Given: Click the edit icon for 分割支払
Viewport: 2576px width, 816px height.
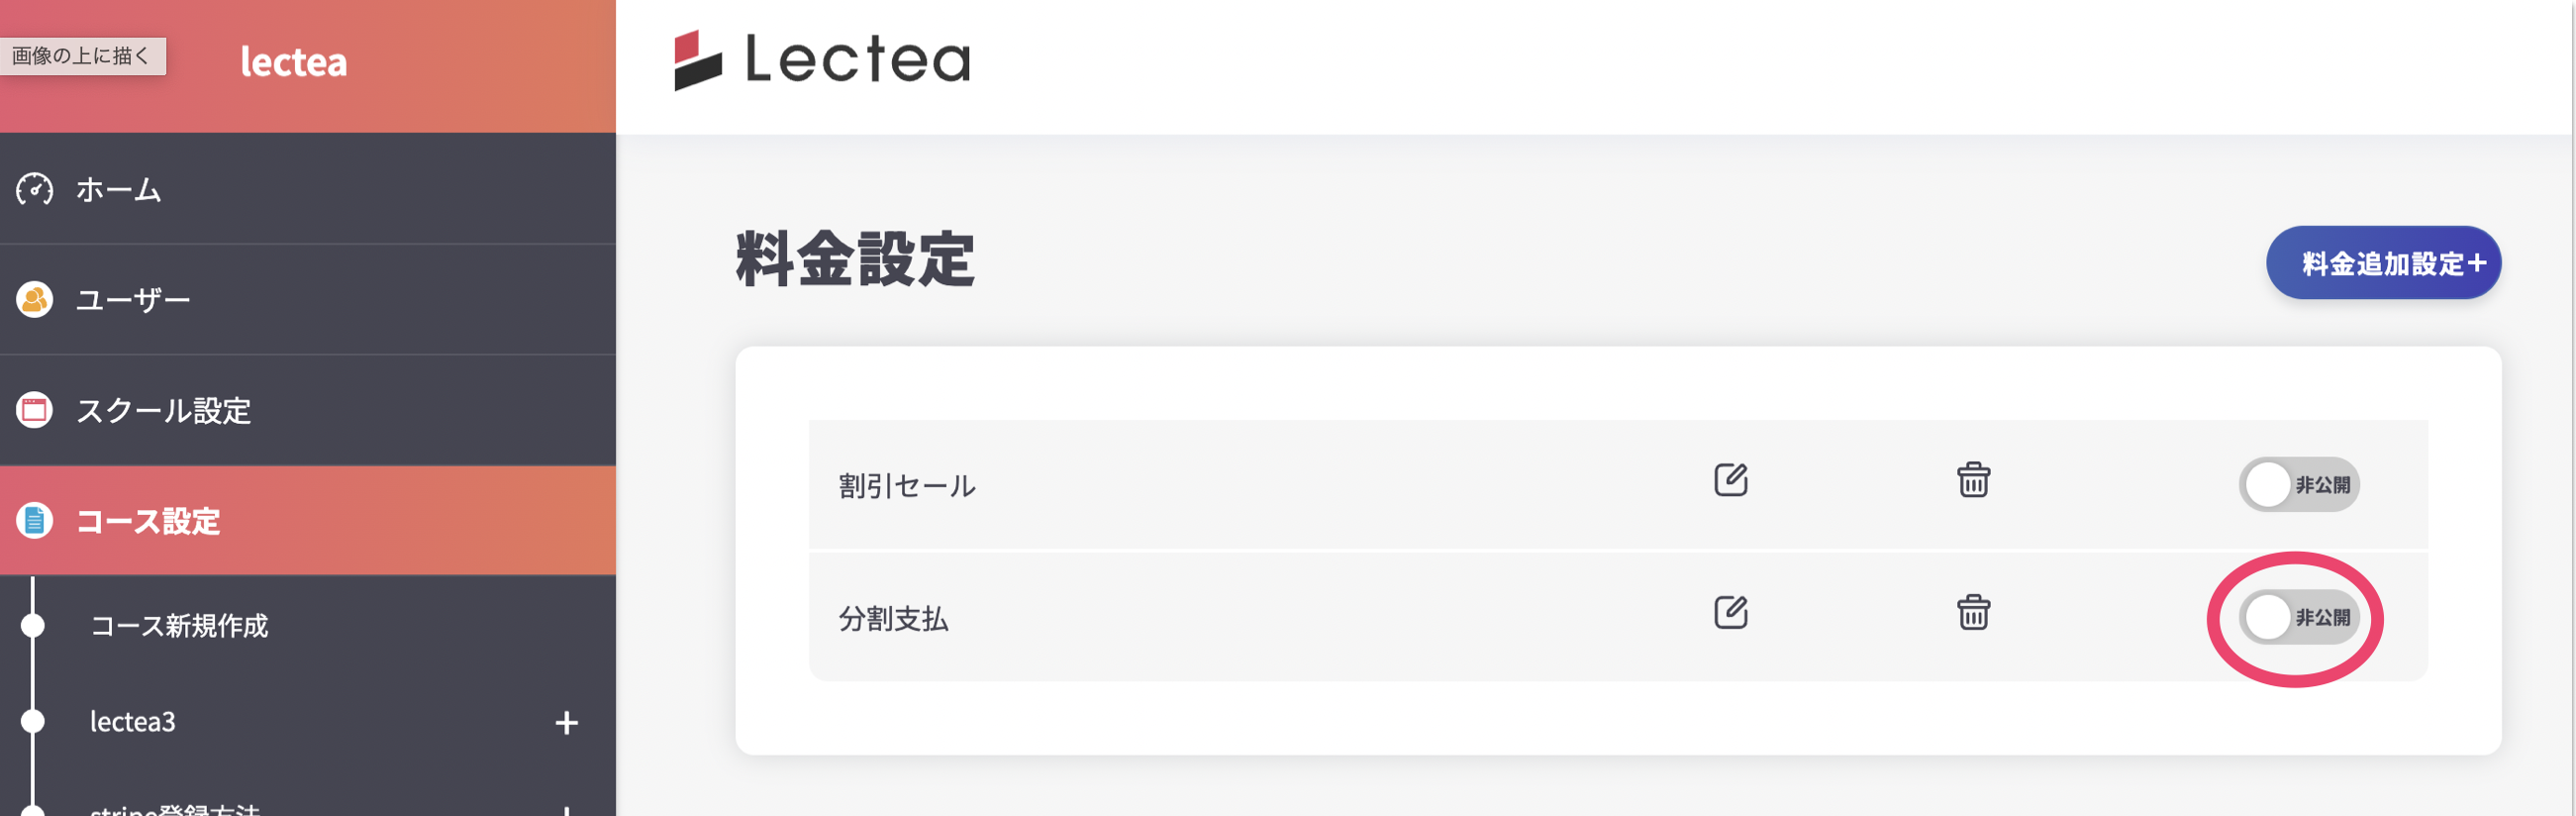Looking at the screenshot, I should 1730,612.
